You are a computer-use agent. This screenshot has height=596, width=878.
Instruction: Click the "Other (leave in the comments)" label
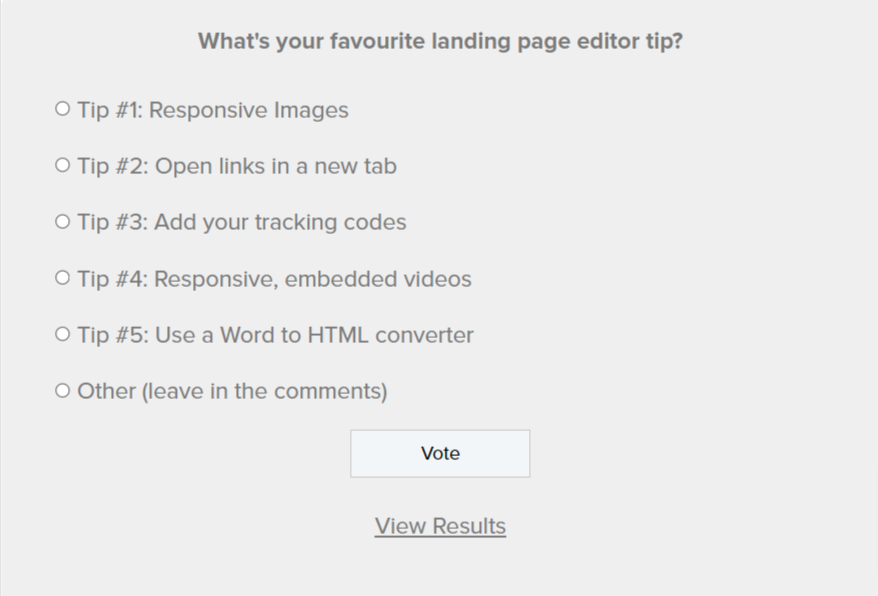click(x=232, y=391)
